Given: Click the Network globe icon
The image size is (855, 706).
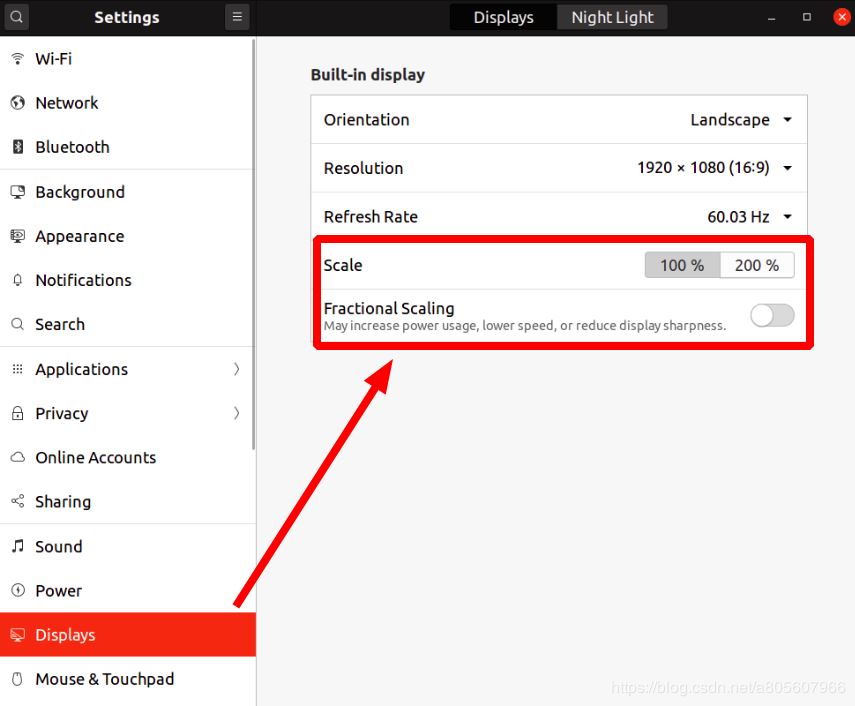Looking at the screenshot, I should [17, 103].
